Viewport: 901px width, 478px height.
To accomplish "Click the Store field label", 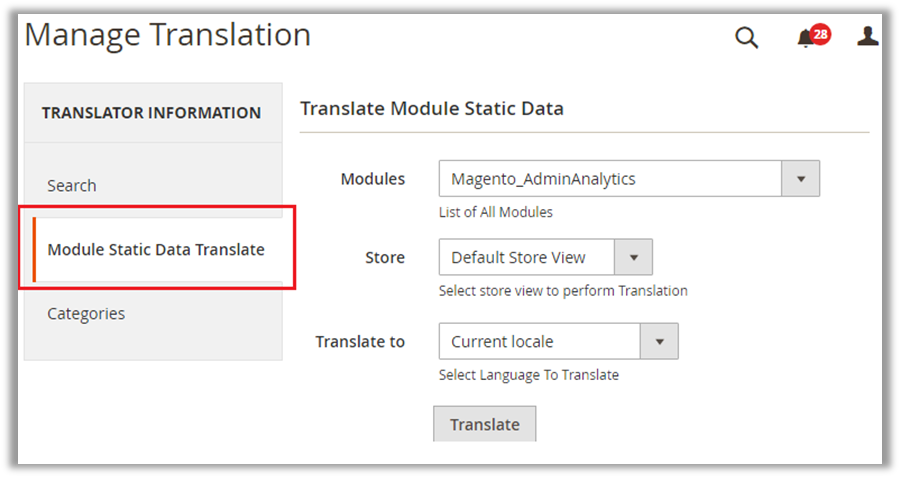I will (385, 257).
